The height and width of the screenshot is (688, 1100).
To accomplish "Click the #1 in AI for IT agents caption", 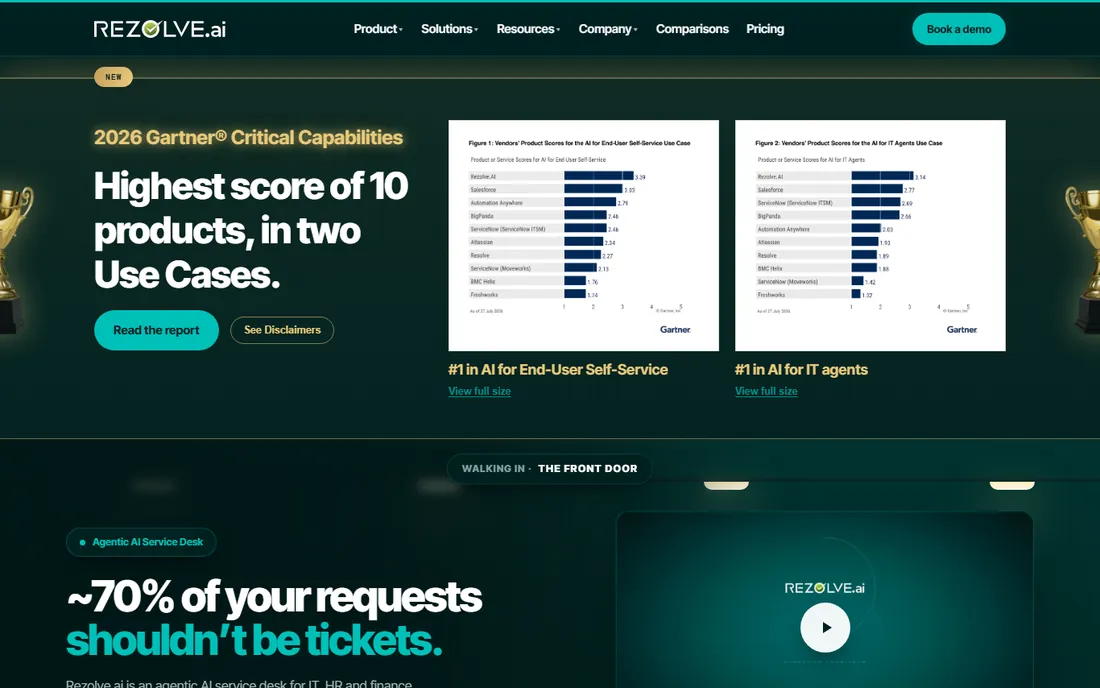I will pyautogui.click(x=801, y=370).
